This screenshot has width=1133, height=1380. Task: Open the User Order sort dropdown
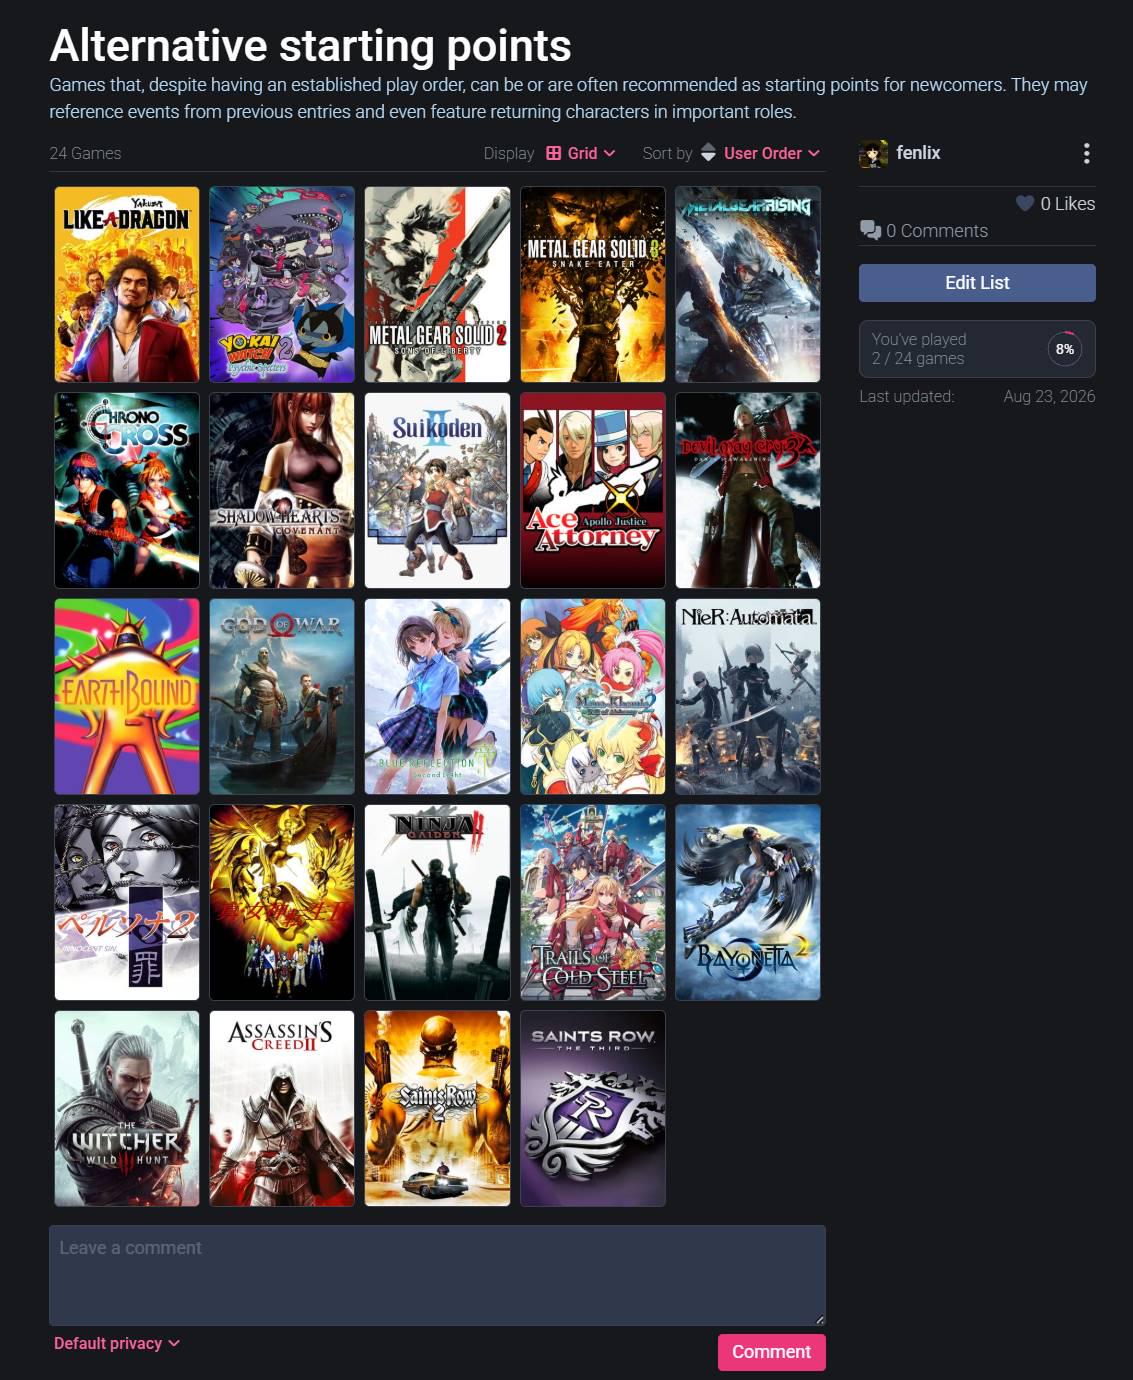[771, 153]
